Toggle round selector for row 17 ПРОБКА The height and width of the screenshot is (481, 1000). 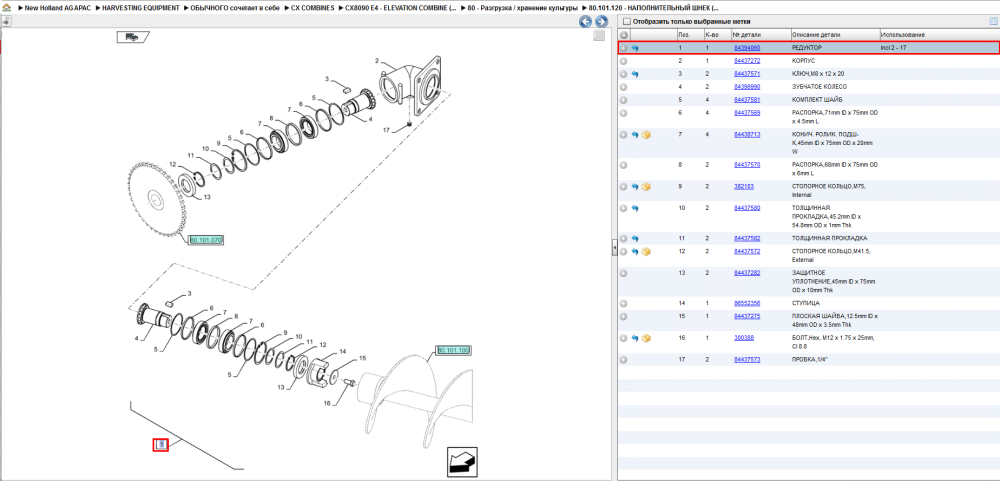(624, 360)
